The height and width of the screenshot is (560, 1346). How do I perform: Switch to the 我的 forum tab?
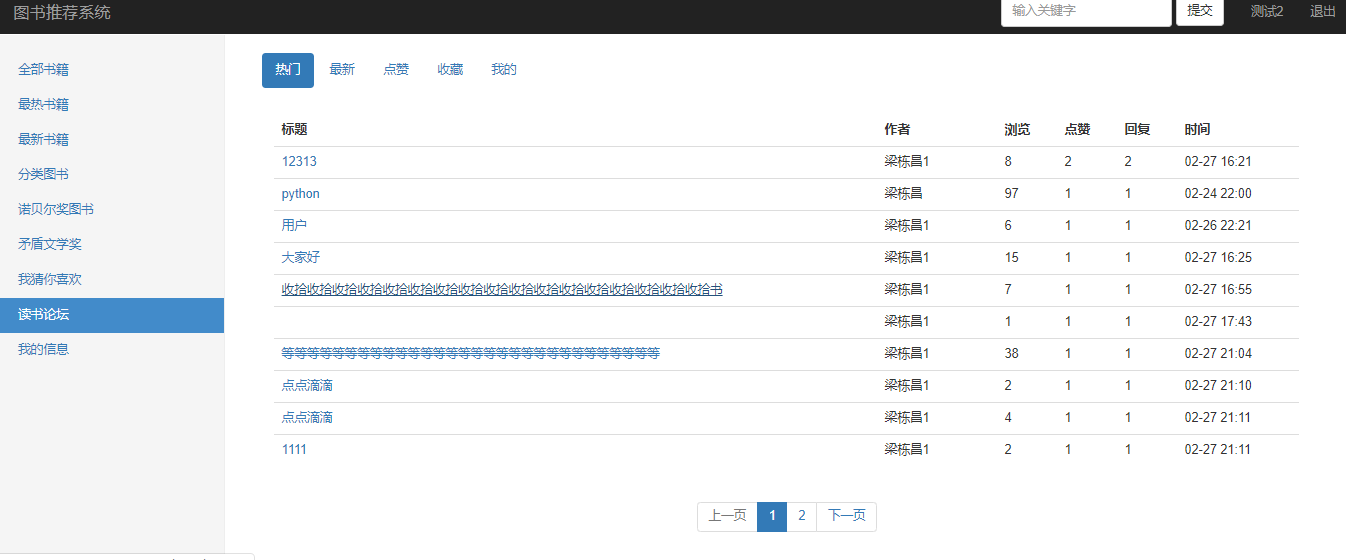(504, 70)
